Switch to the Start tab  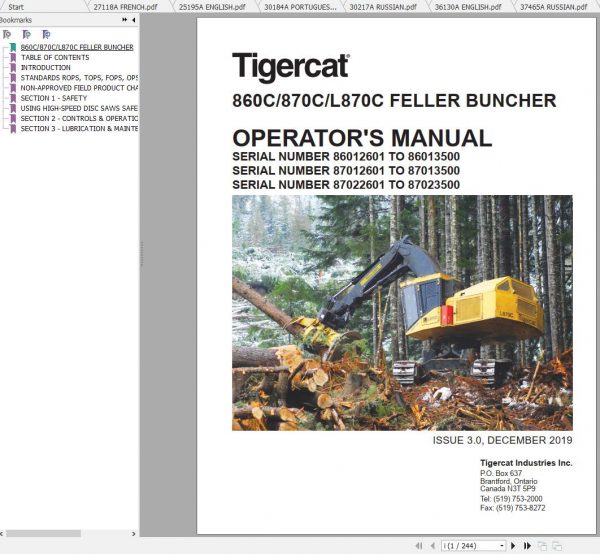point(16,7)
